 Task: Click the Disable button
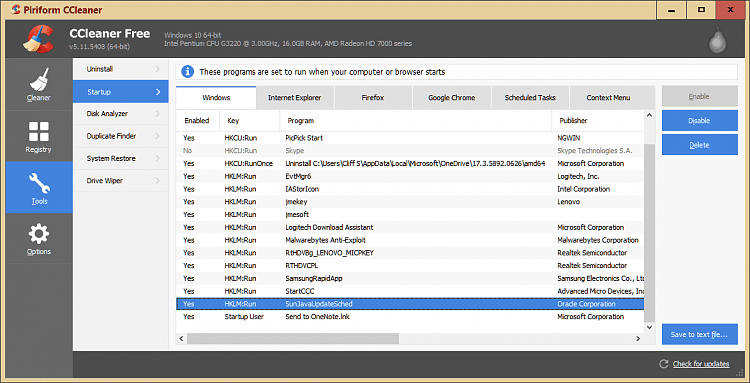coord(700,120)
